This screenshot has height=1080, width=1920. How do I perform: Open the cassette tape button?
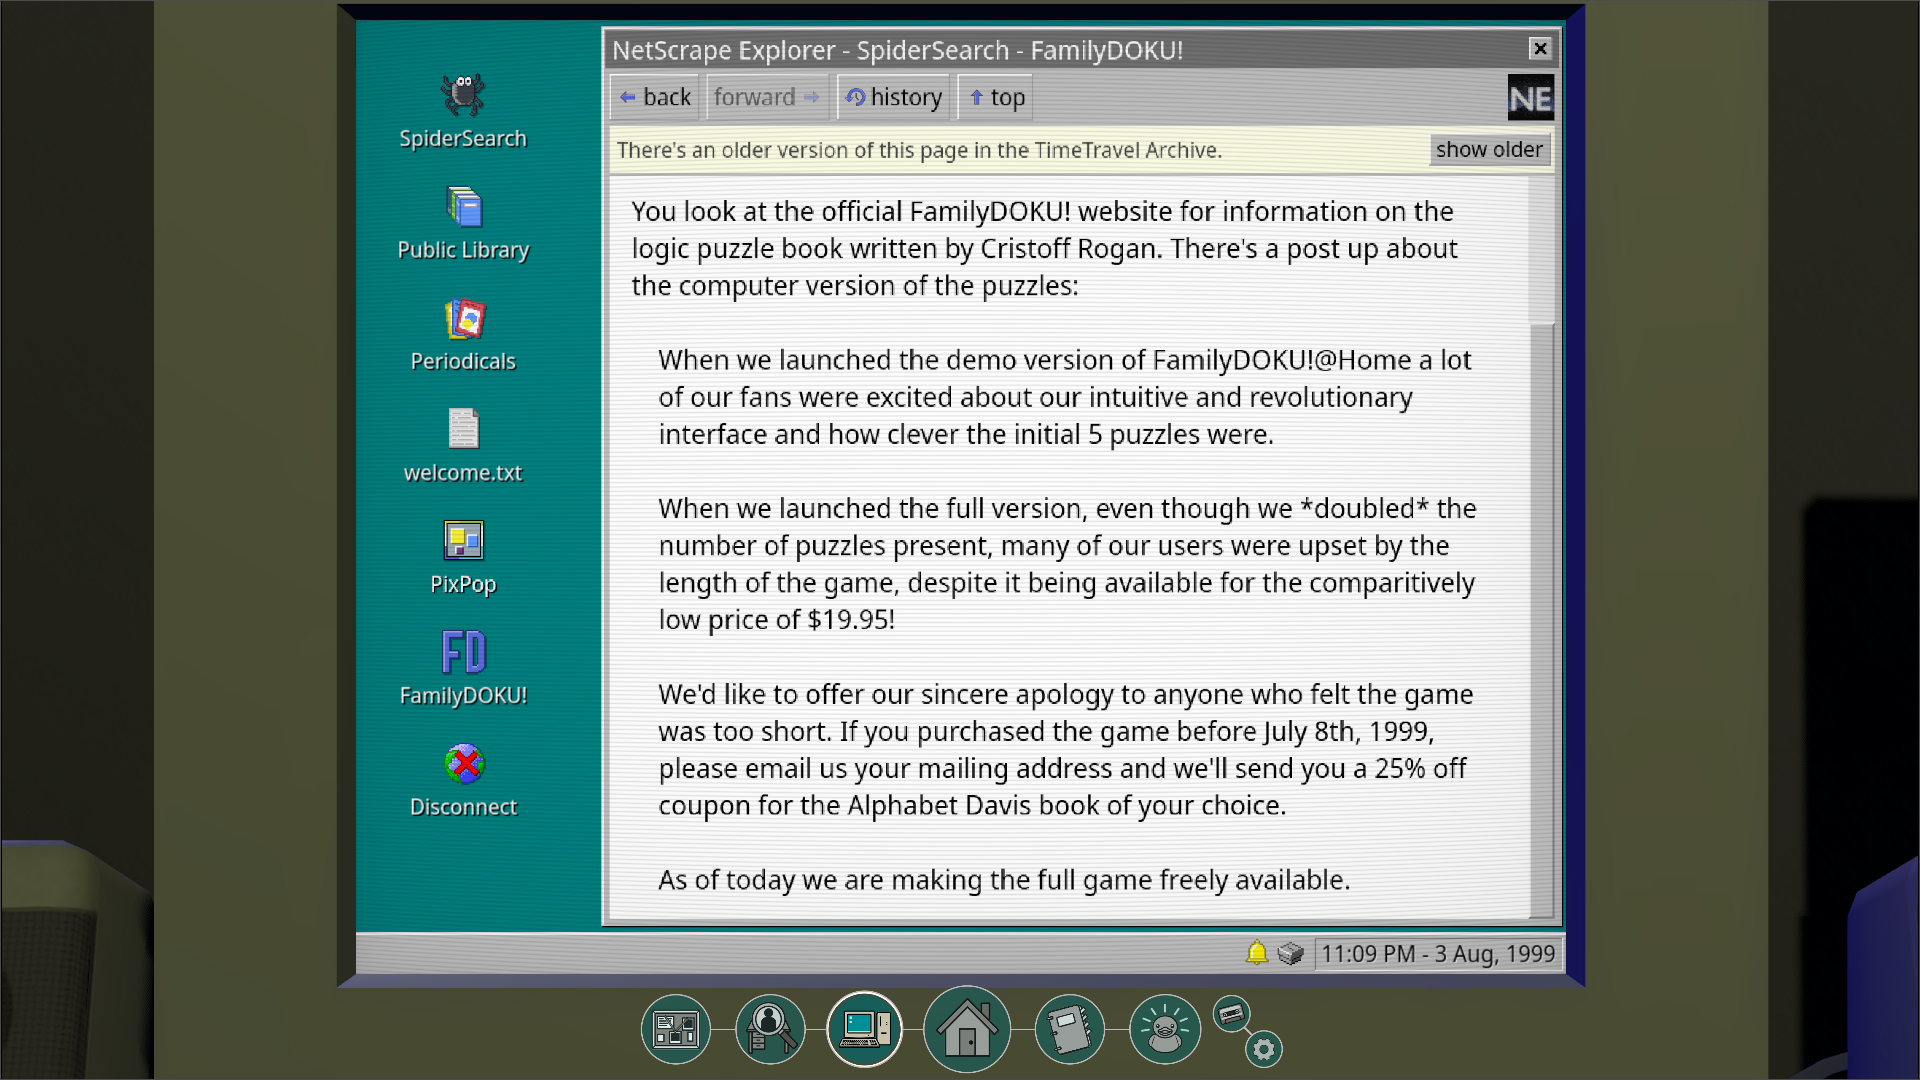point(1232,1014)
